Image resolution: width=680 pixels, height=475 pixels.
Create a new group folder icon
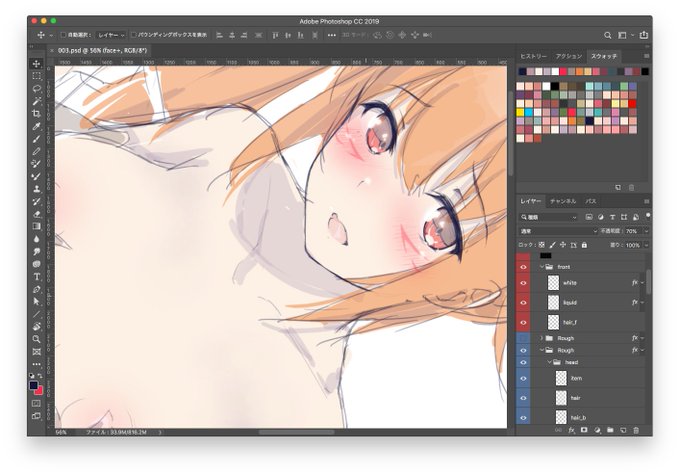[610, 430]
